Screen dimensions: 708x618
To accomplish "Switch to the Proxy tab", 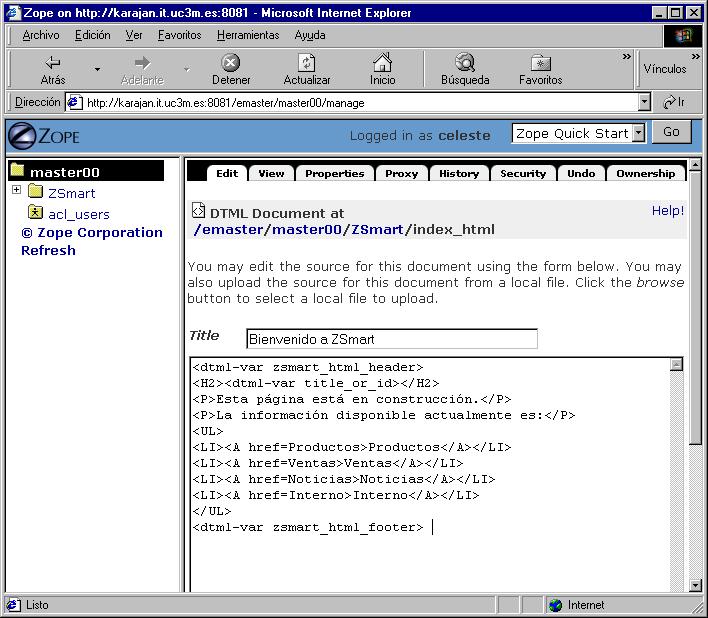I will click(x=401, y=173).
